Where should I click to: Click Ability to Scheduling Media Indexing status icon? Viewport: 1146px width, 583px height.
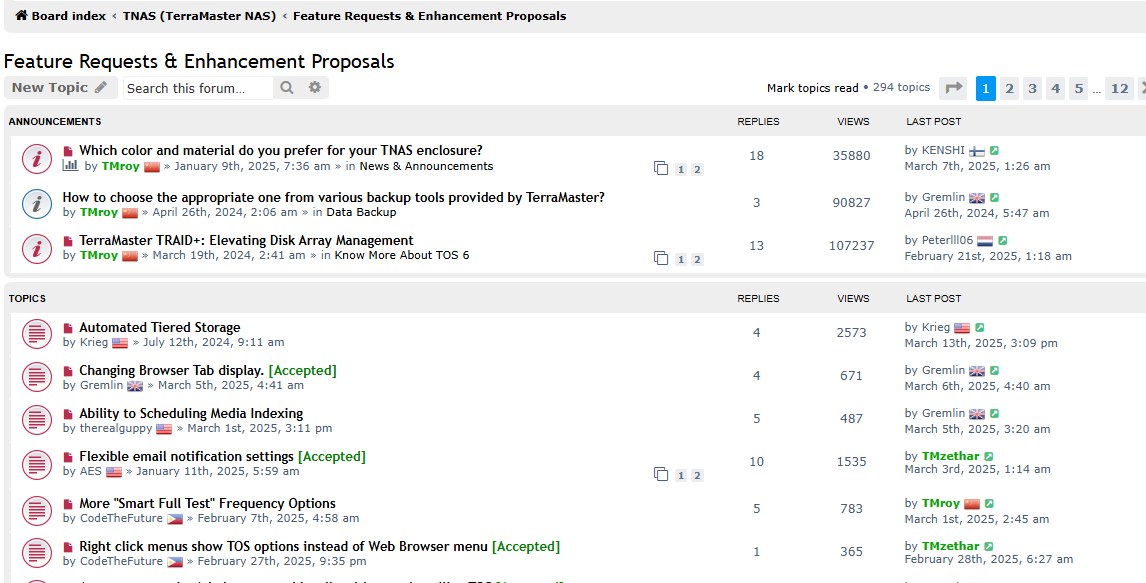(x=37, y=420)
